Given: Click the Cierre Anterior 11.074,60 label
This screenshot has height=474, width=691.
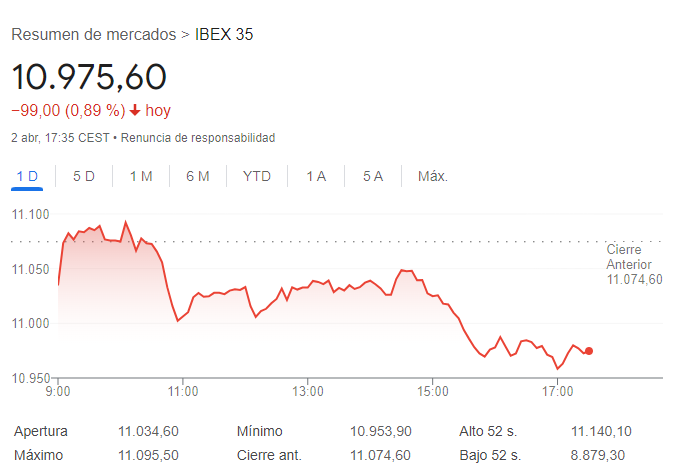Looking at the screenshot, I should pyautogui.click(x=634, y=264).
